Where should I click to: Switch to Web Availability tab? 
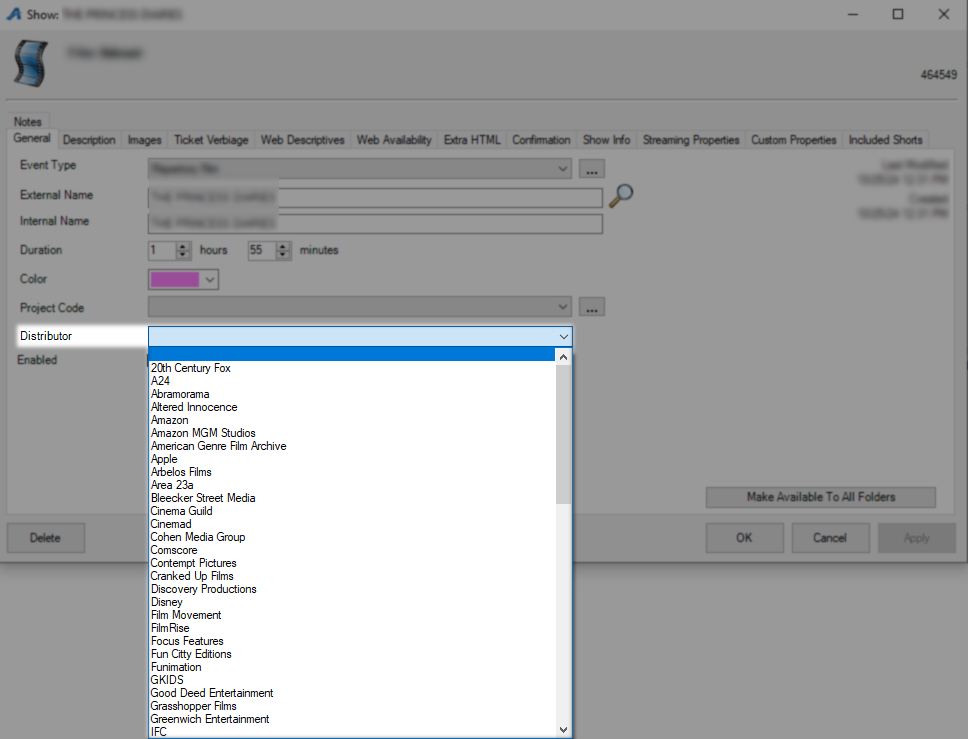394,140
